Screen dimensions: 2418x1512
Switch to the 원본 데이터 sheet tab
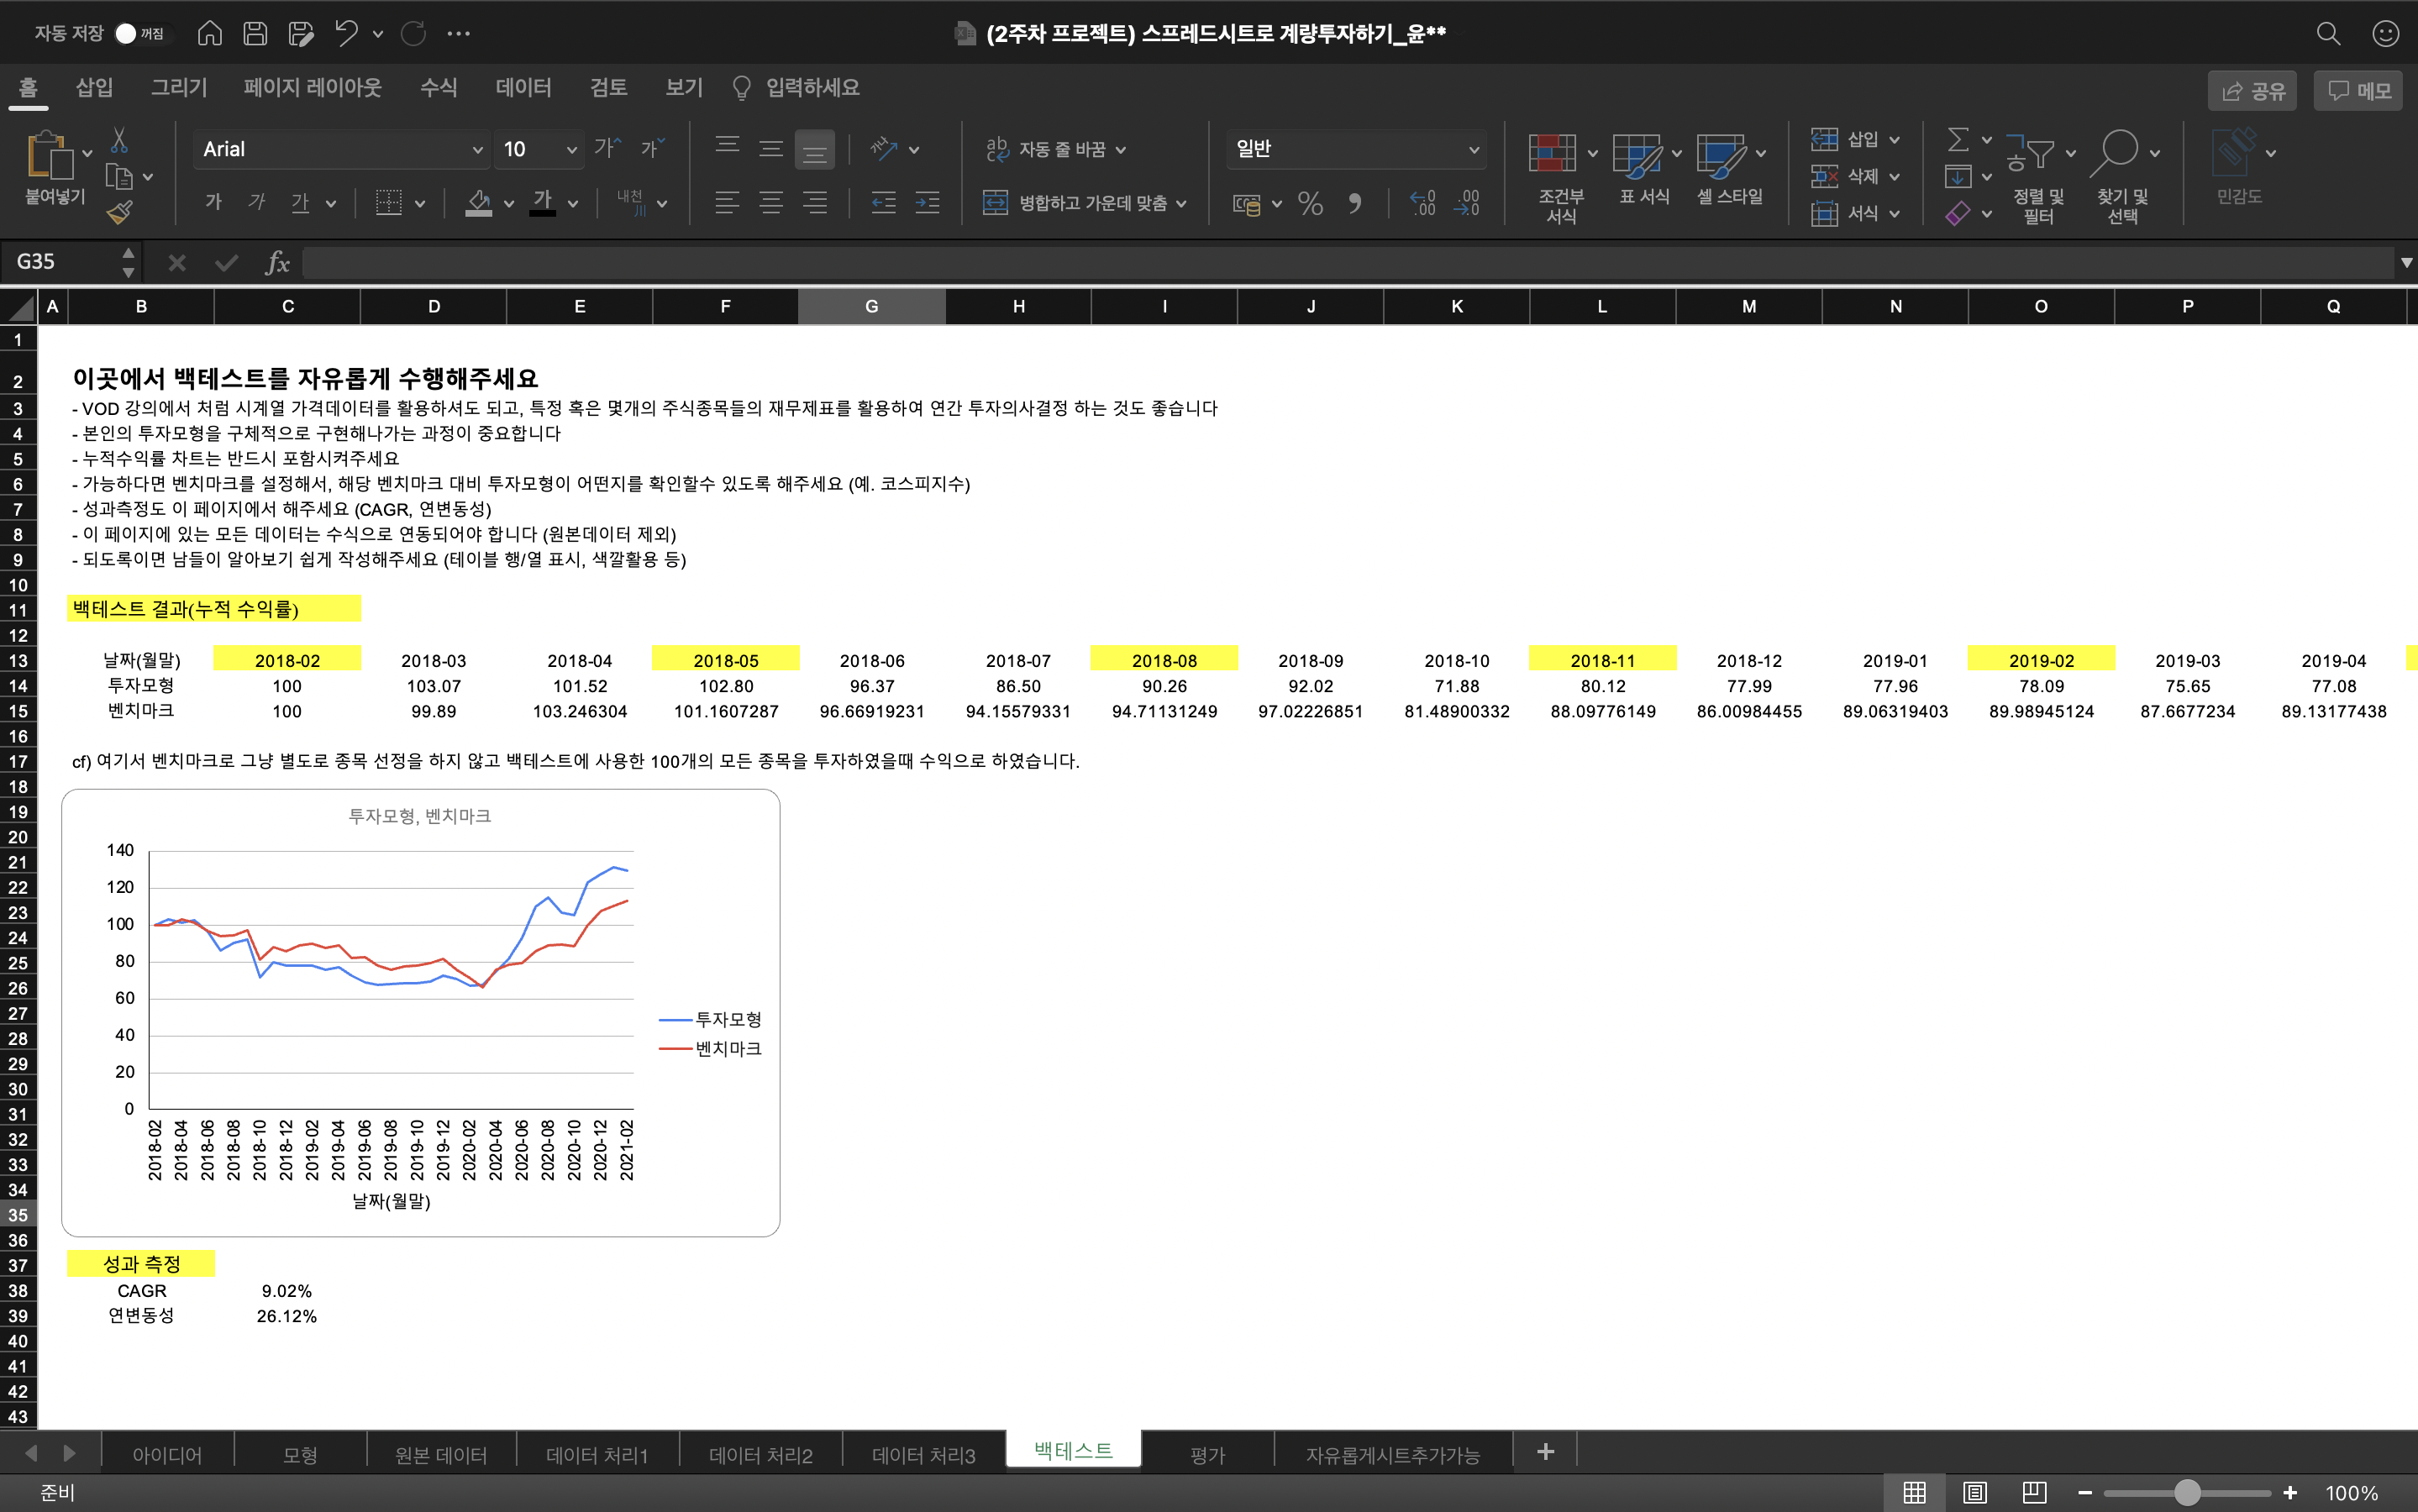tap(440, 1455)
